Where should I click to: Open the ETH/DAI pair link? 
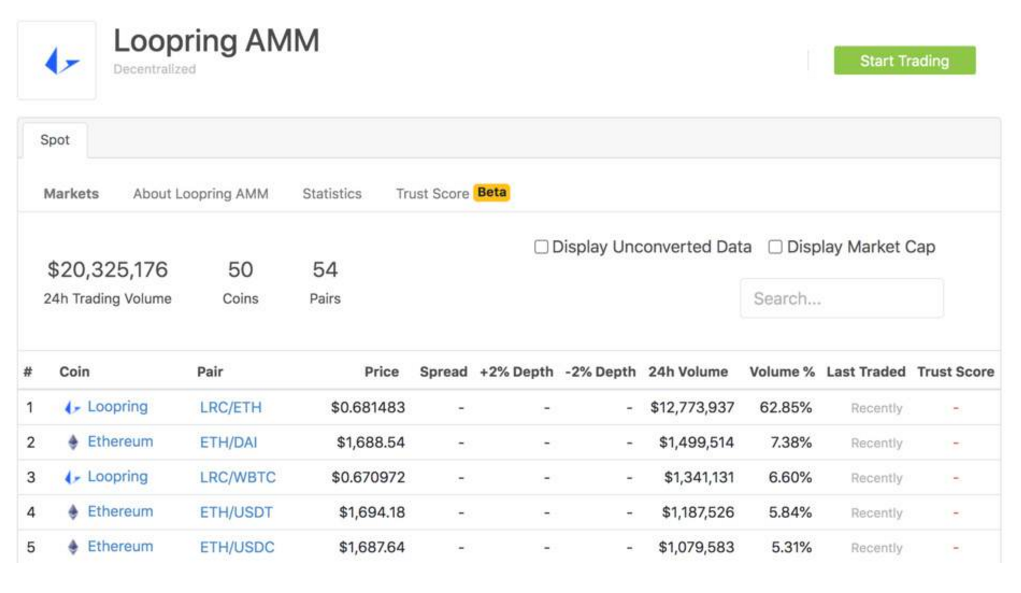click(x=229, y=443)
